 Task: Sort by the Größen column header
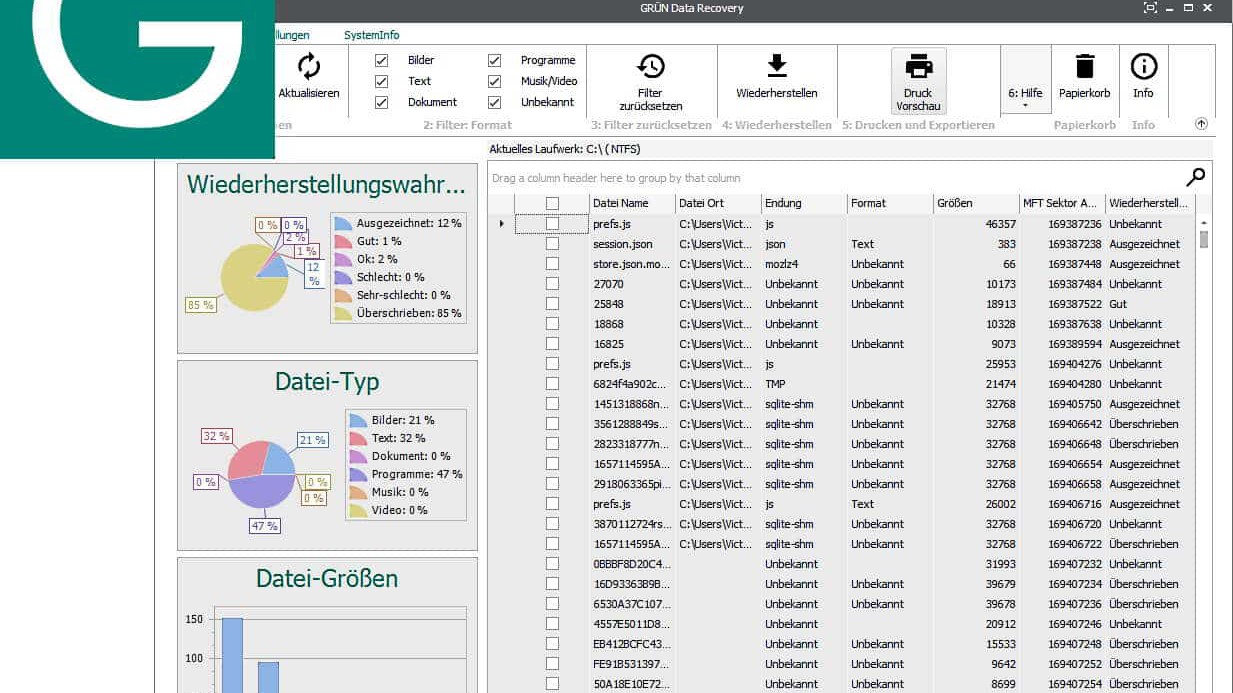[976, 203]
